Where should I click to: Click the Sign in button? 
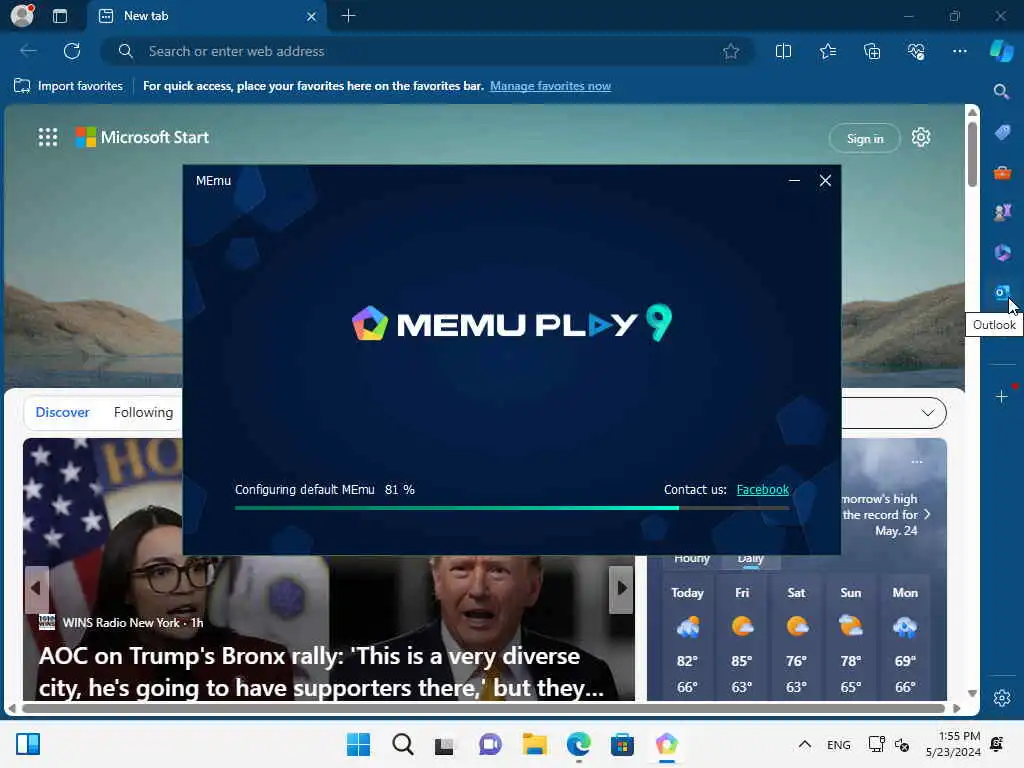(x=865, y=138)
